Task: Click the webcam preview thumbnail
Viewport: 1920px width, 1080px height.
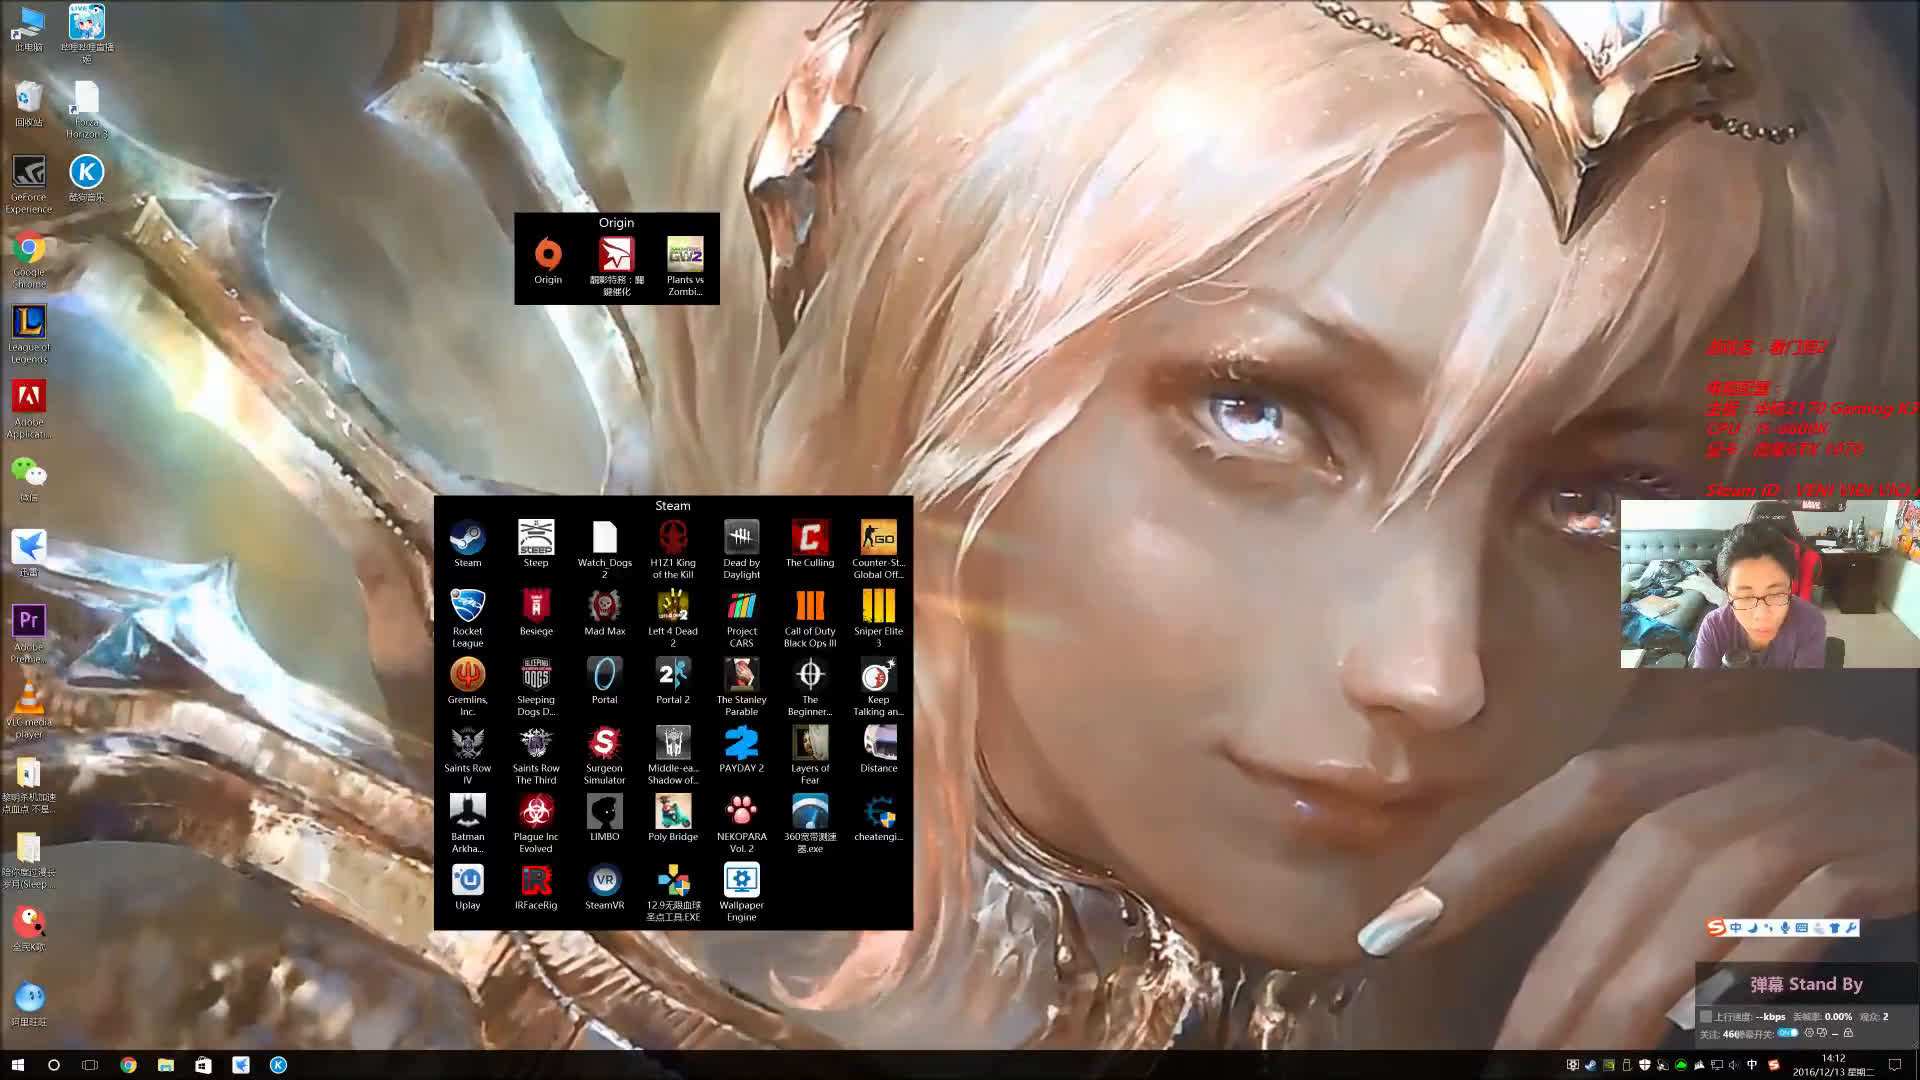Action: [1770, 584]
